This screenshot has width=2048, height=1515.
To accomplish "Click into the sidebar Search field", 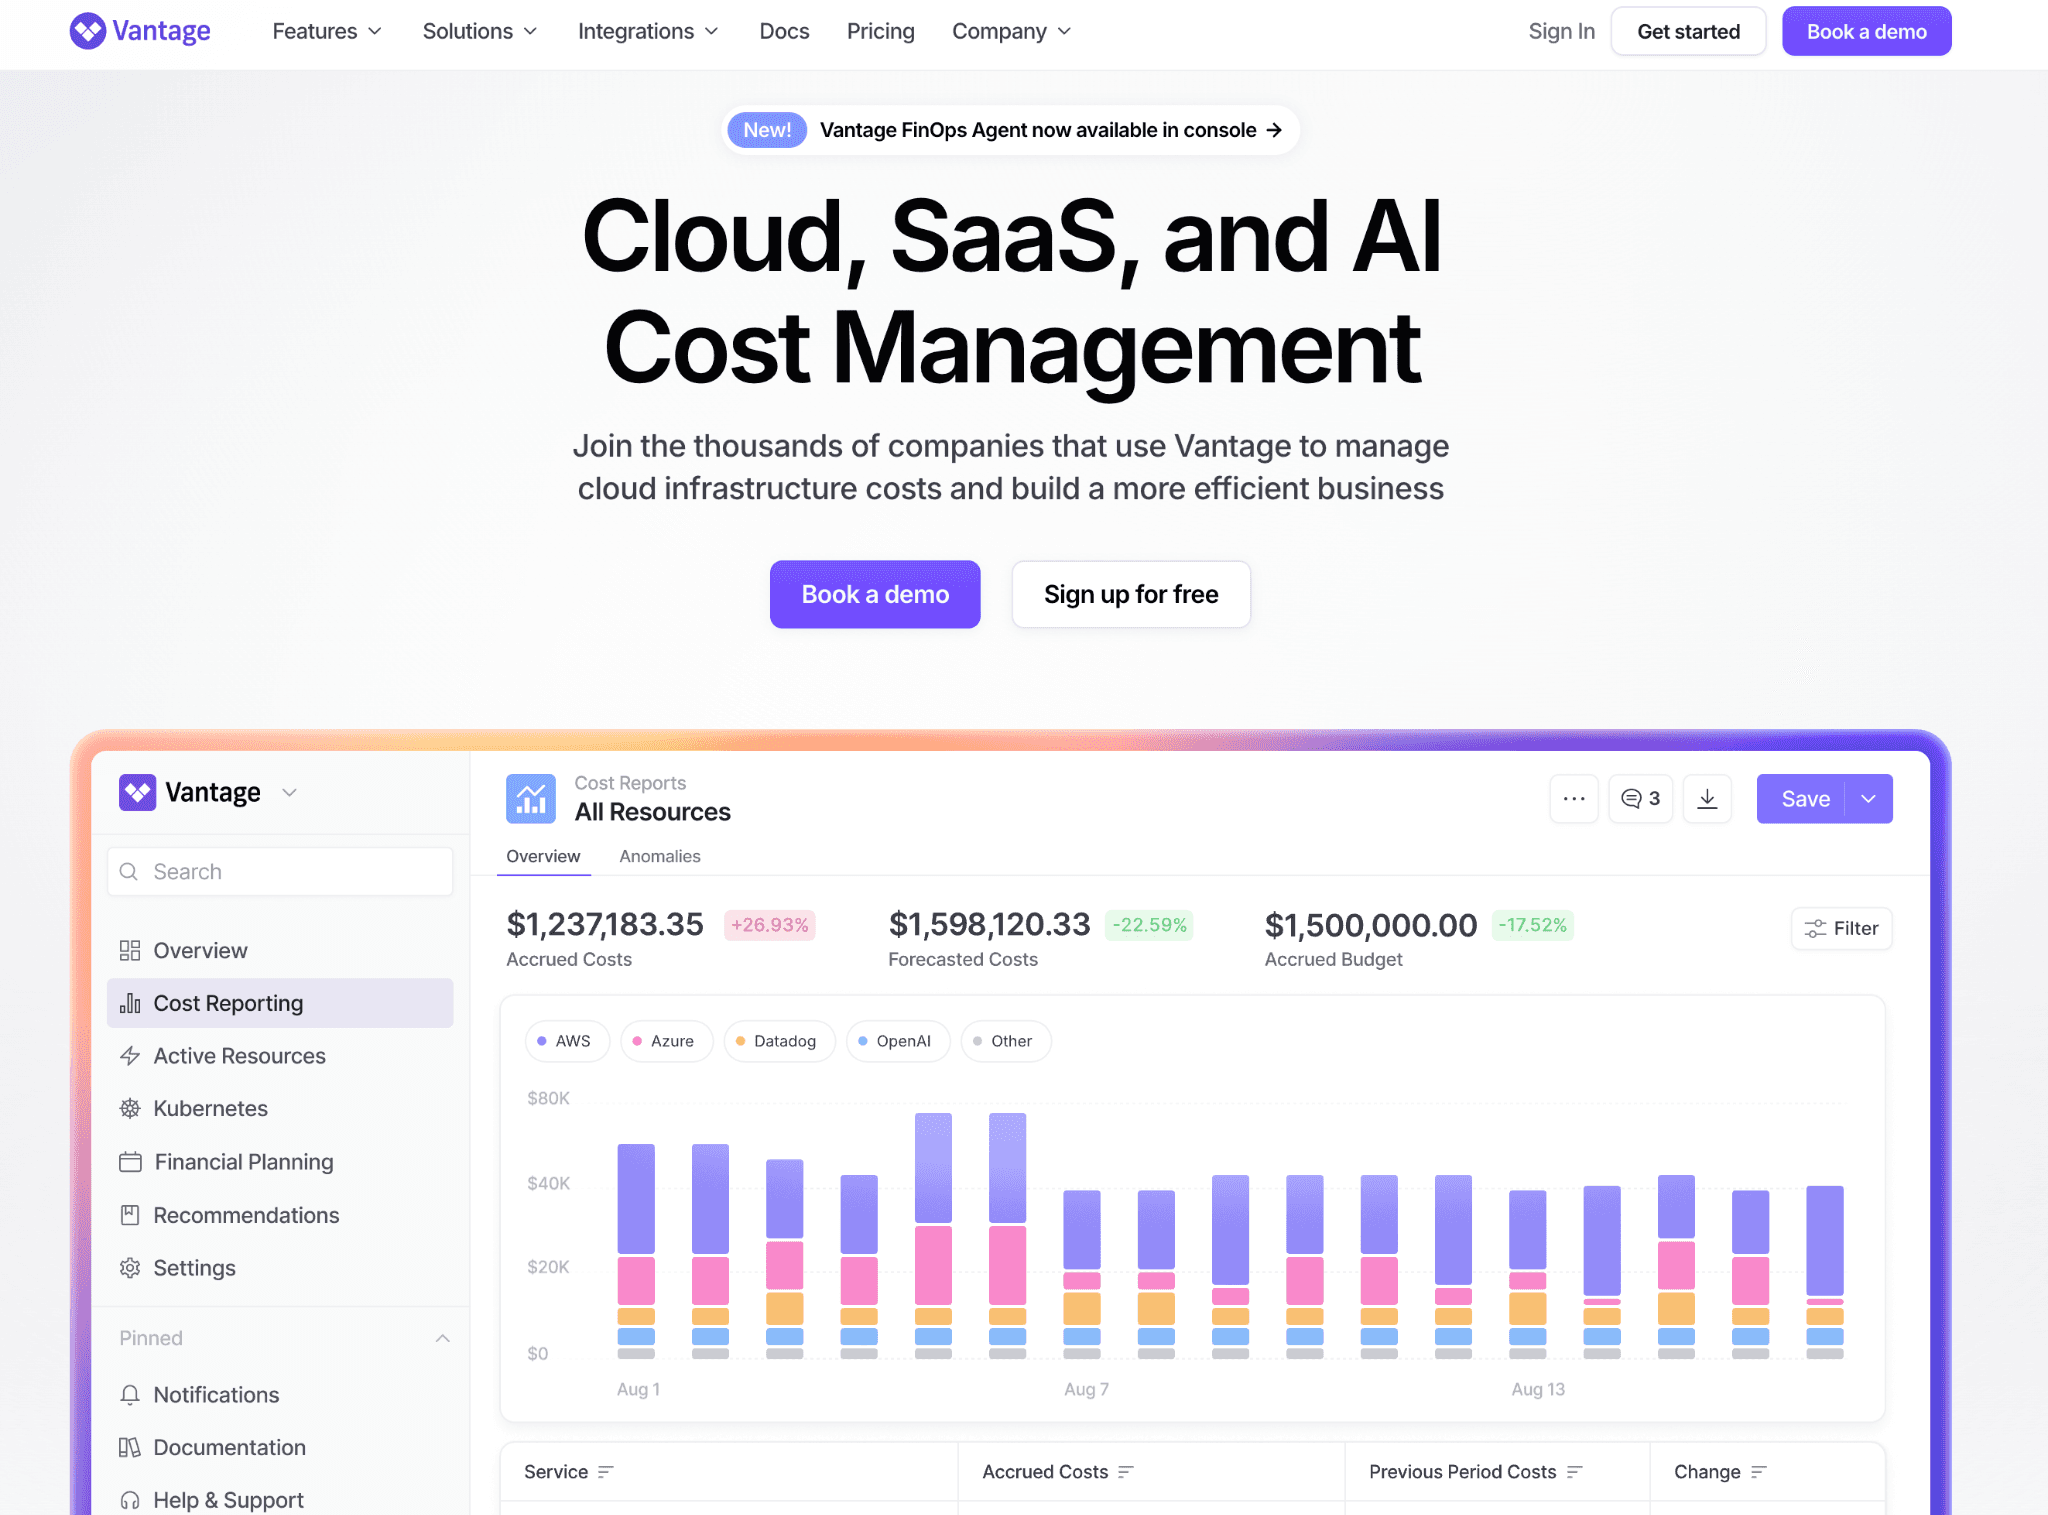I will (280, 871).
